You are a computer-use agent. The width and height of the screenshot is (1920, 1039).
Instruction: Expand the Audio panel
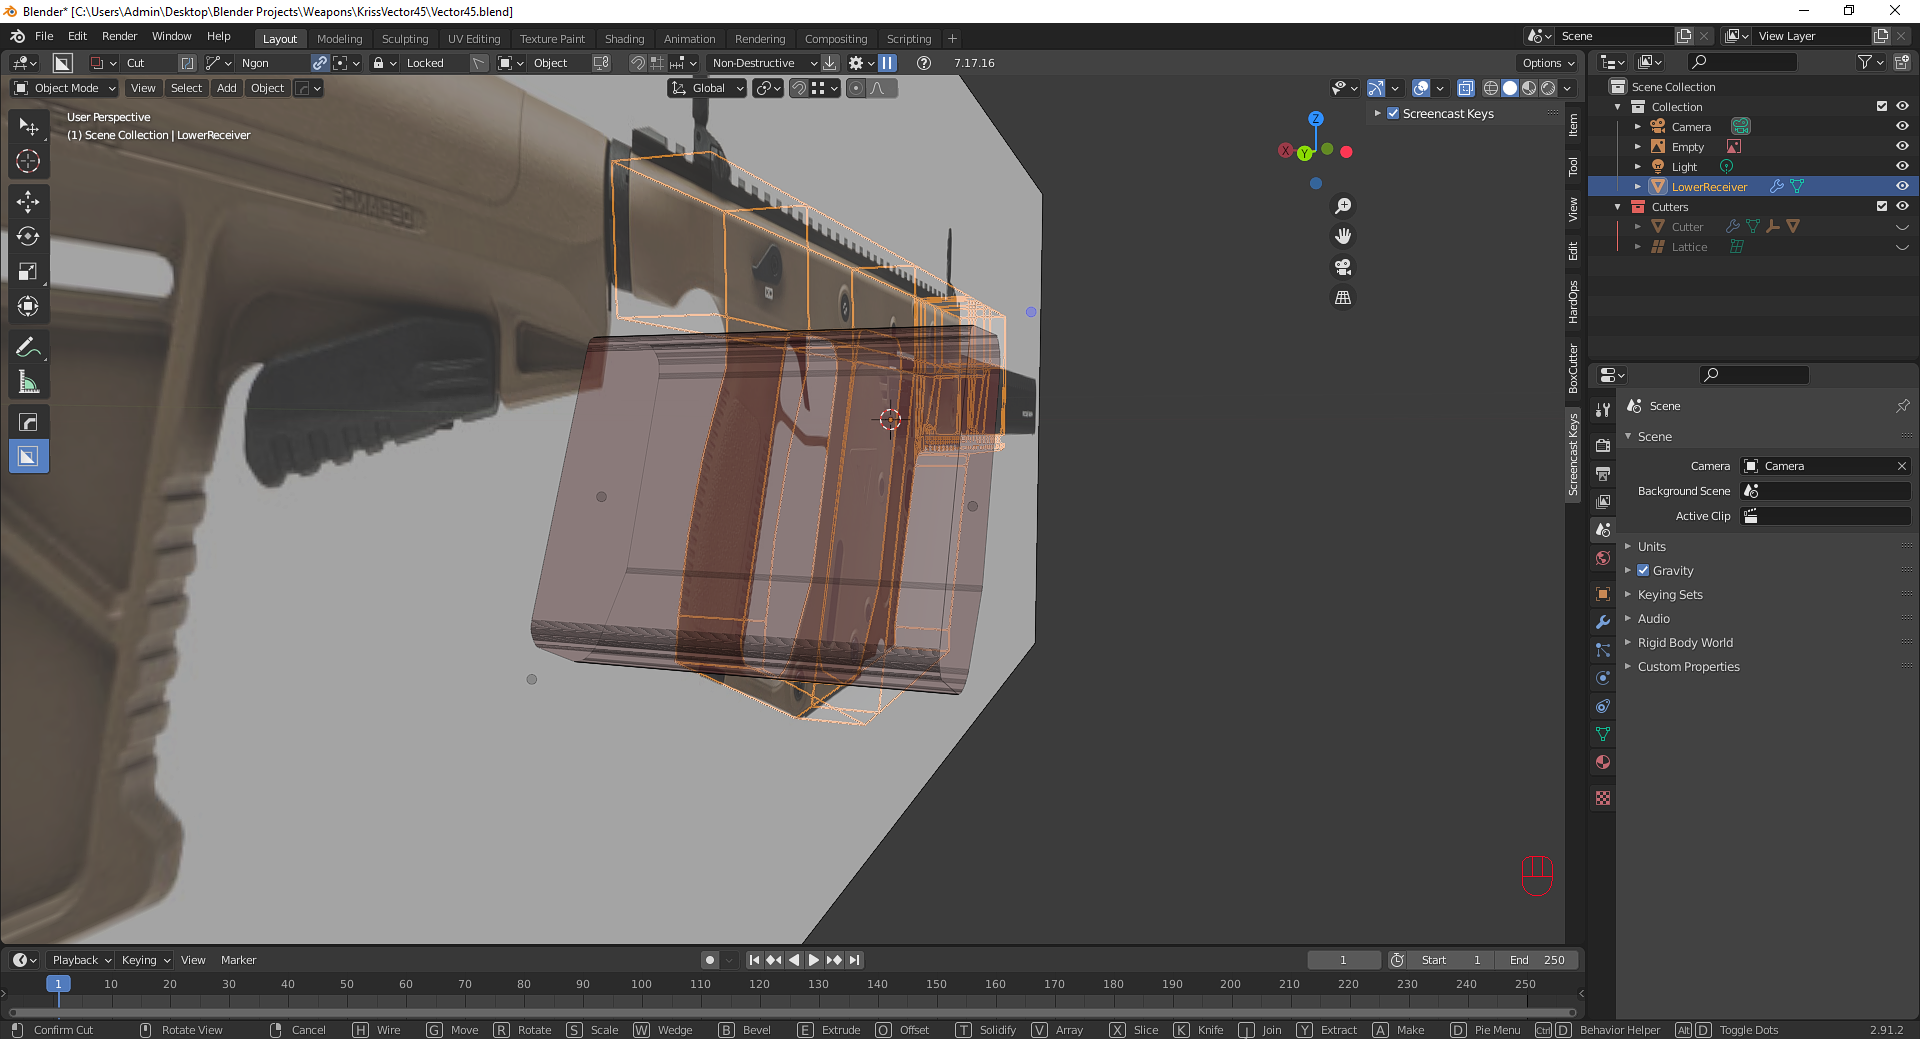(1654, 619)
